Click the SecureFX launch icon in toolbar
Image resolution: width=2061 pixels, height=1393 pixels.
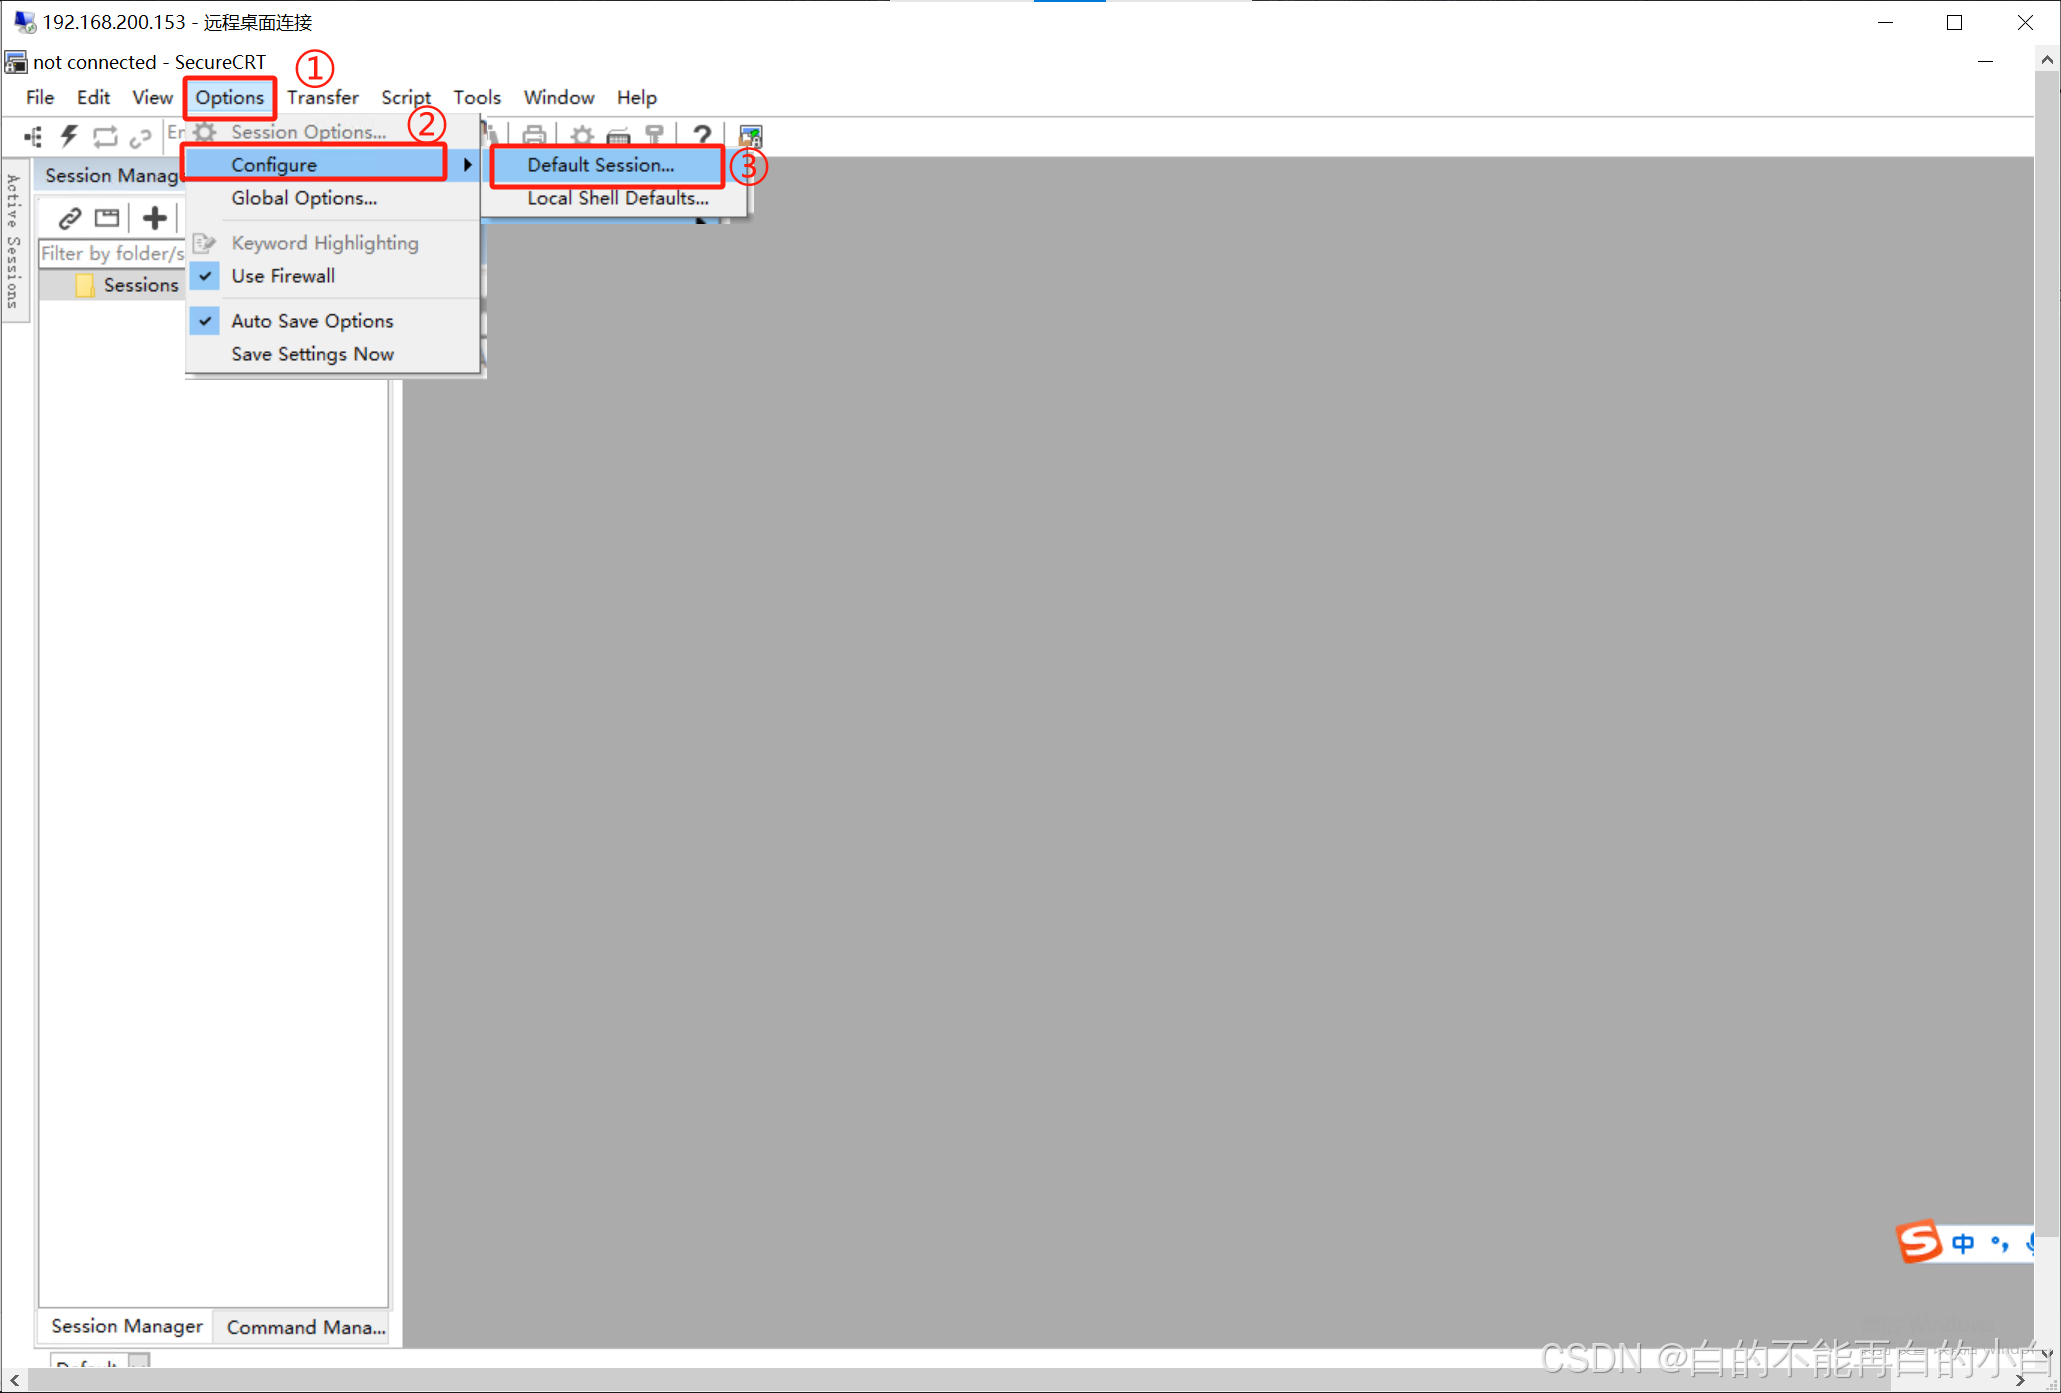click(x=750, y=136)
